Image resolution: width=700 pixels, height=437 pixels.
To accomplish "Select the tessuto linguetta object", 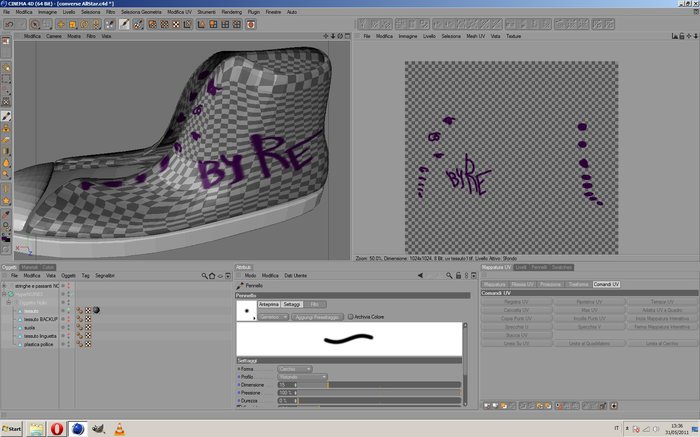I will pyautogui.click(x=40, y=336).
